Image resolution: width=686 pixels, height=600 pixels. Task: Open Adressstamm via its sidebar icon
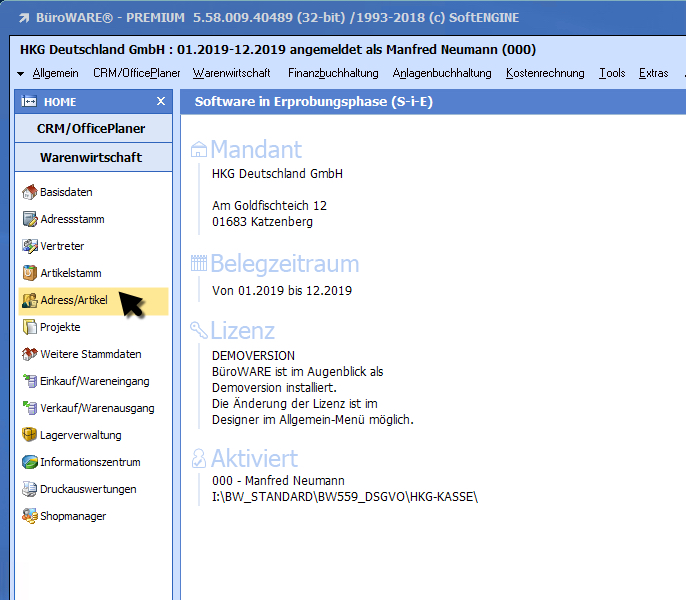click(x=29, y=219)
